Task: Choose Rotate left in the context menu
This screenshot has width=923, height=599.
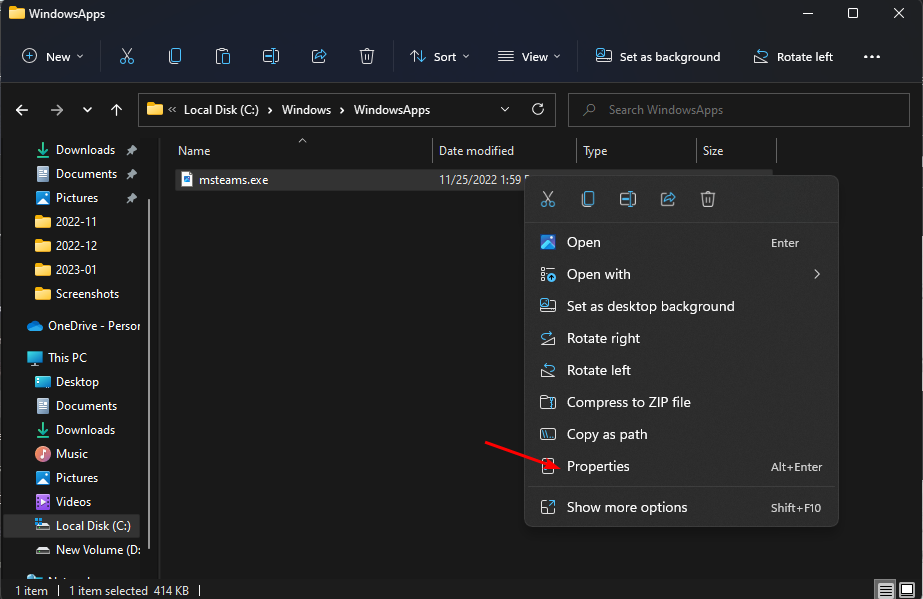Action: 681,370
